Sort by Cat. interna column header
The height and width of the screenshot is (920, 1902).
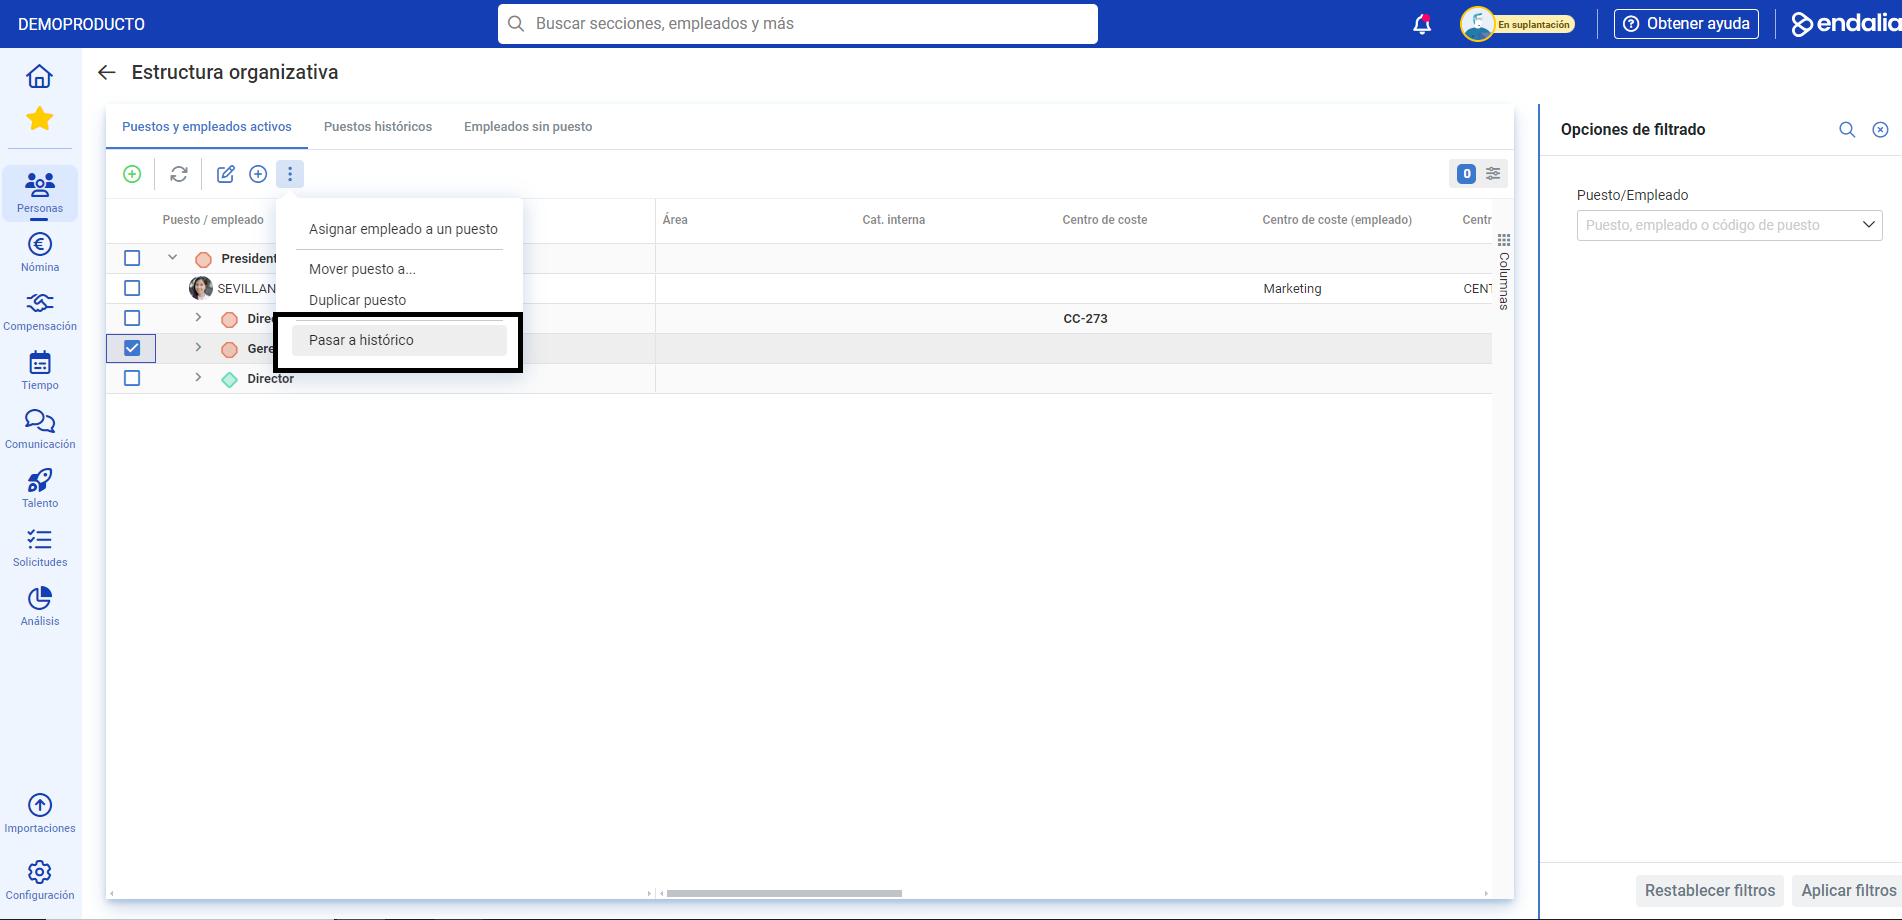893,220
